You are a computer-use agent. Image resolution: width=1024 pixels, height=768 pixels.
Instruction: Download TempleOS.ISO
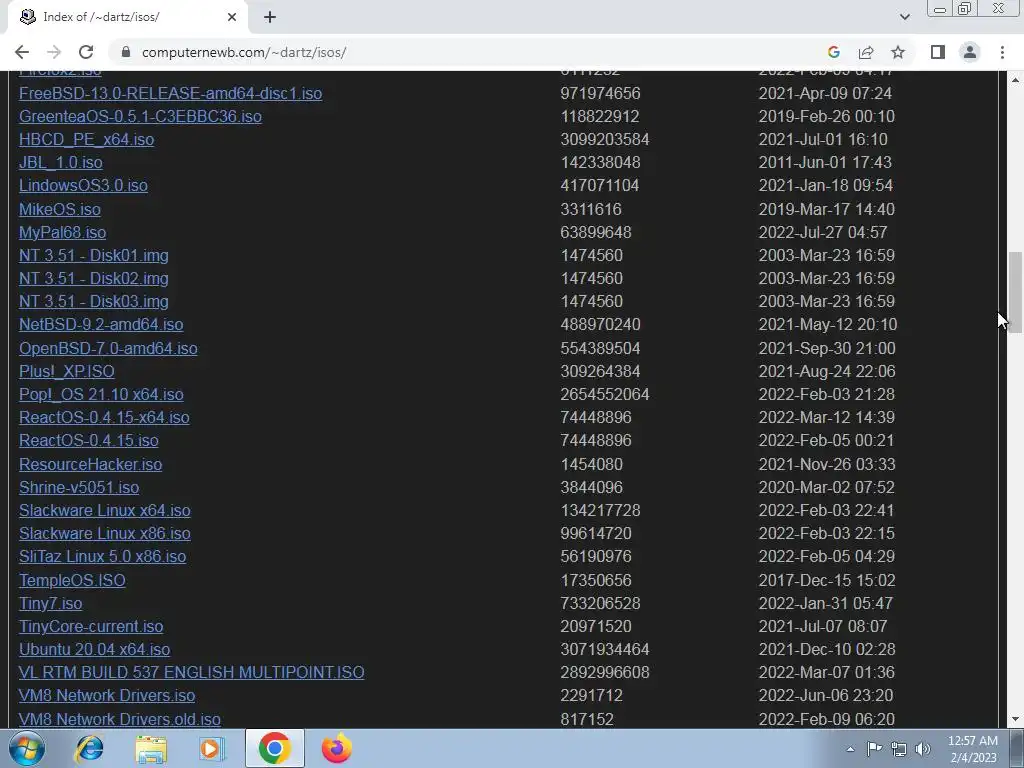(72, 580)
